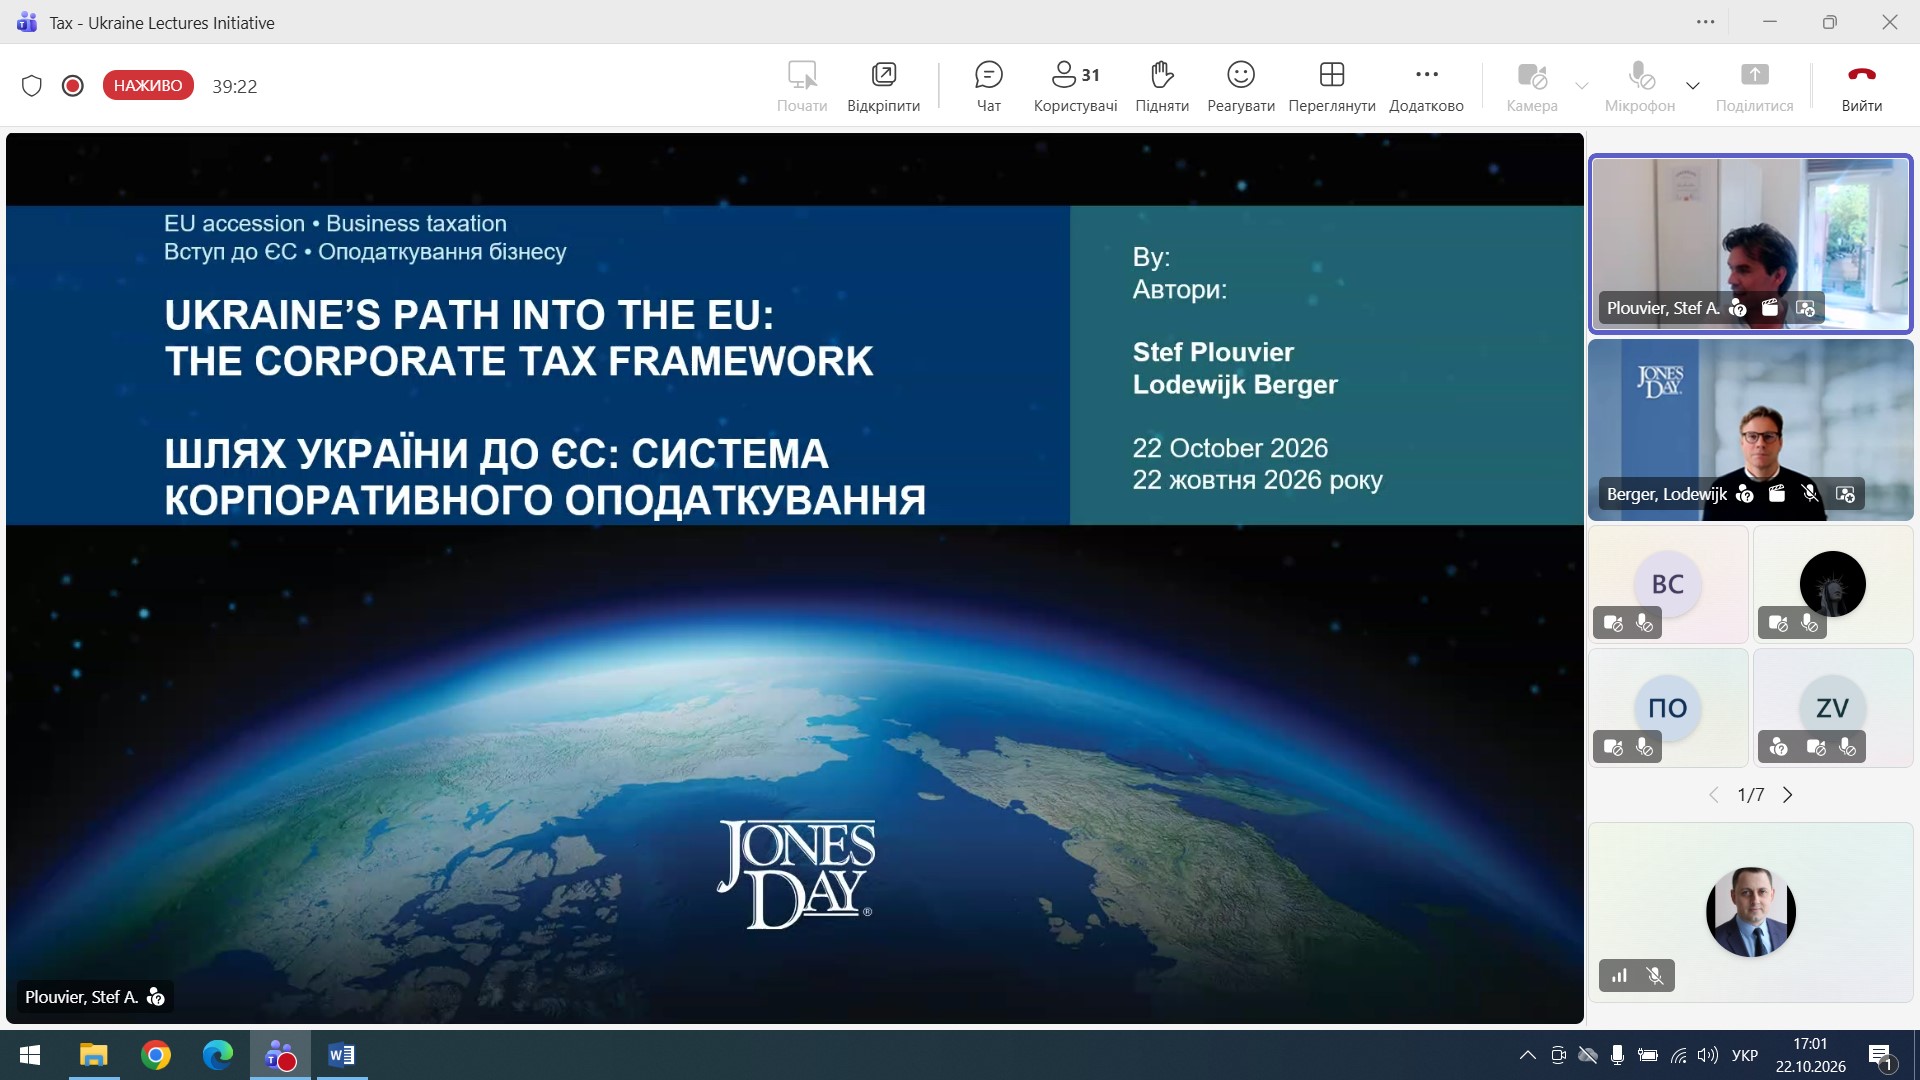The height and width of the screenshot is (1080, 1920).
Task: Open notifications center icon
Action: click(x=1880, y=1056)
